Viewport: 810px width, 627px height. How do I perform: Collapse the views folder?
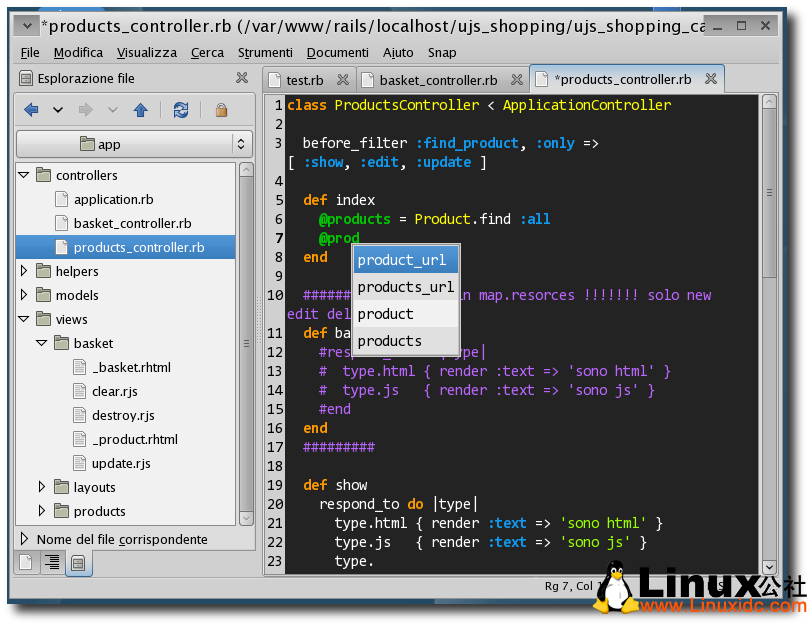click(24, 319)
